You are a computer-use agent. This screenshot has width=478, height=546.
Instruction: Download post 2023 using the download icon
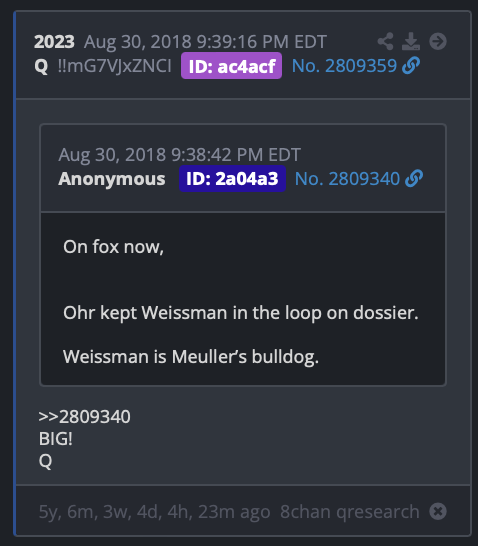pyautogui.click(x=411, y=41)
